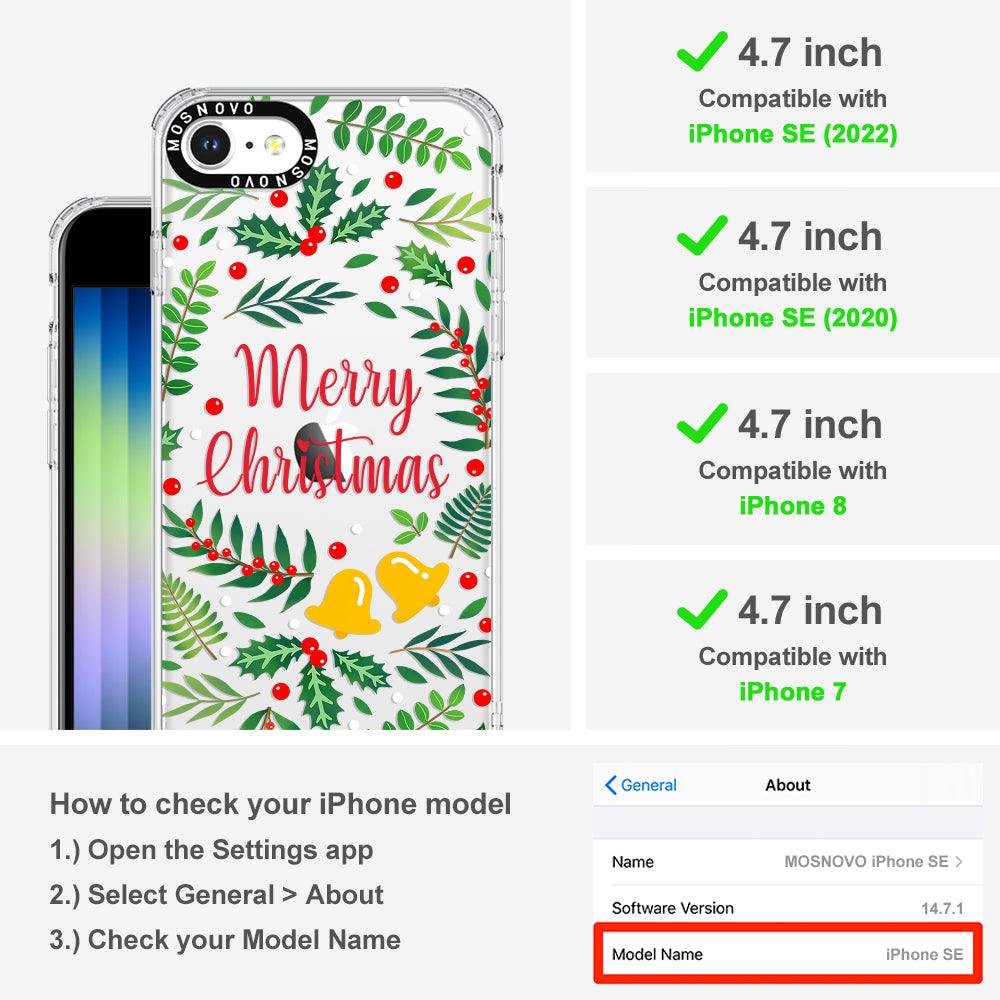The image size is (1000, 1000).
Task: Click the iPhone SE (2022) green text
Action: (793, 134)
